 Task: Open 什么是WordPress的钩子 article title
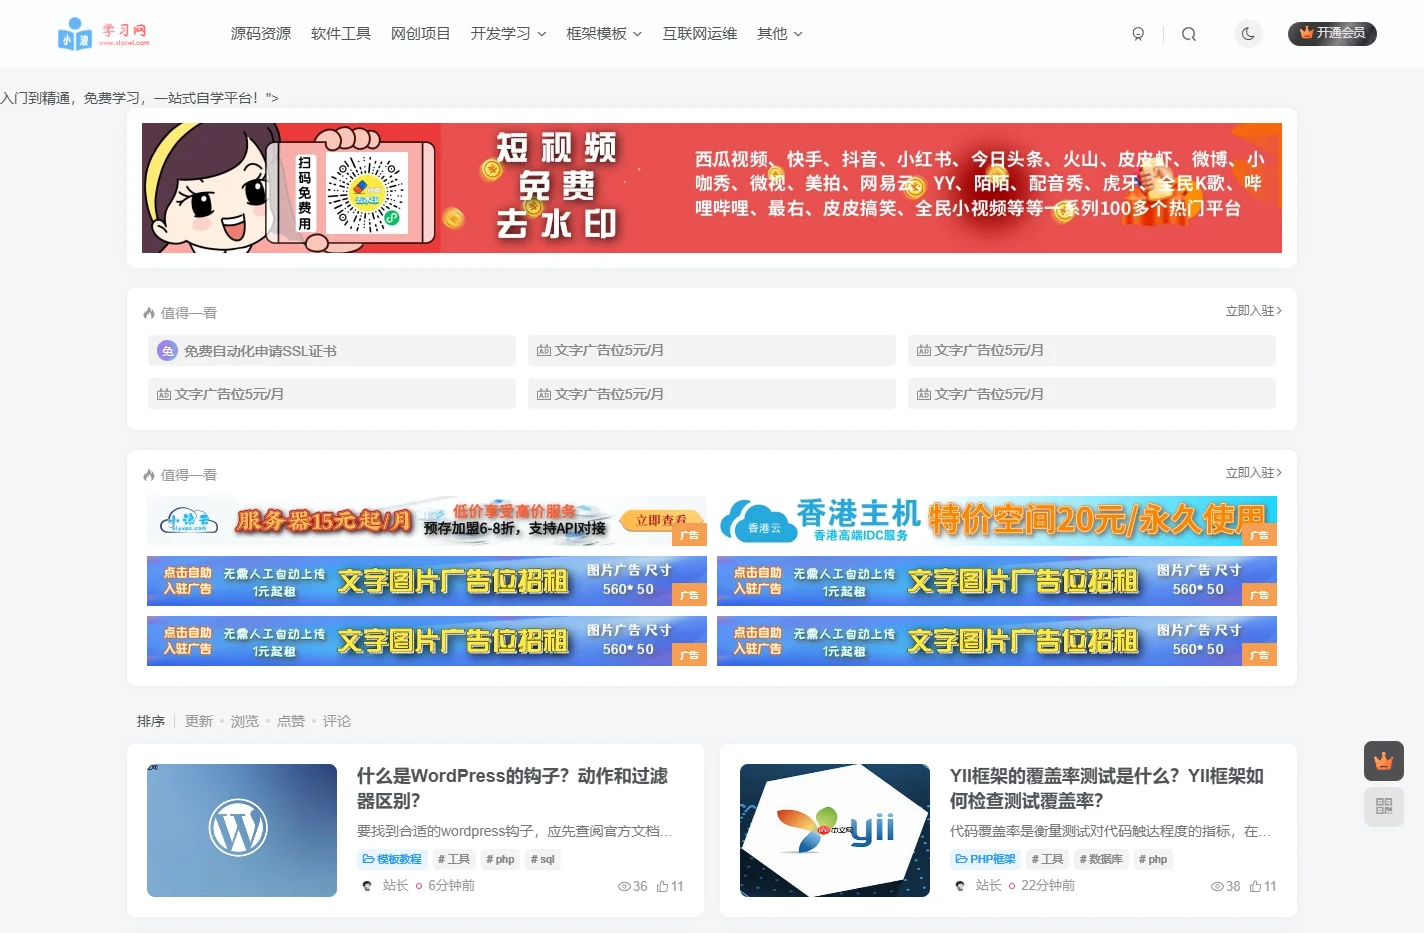pyautogui.click(x=512, y=788)
